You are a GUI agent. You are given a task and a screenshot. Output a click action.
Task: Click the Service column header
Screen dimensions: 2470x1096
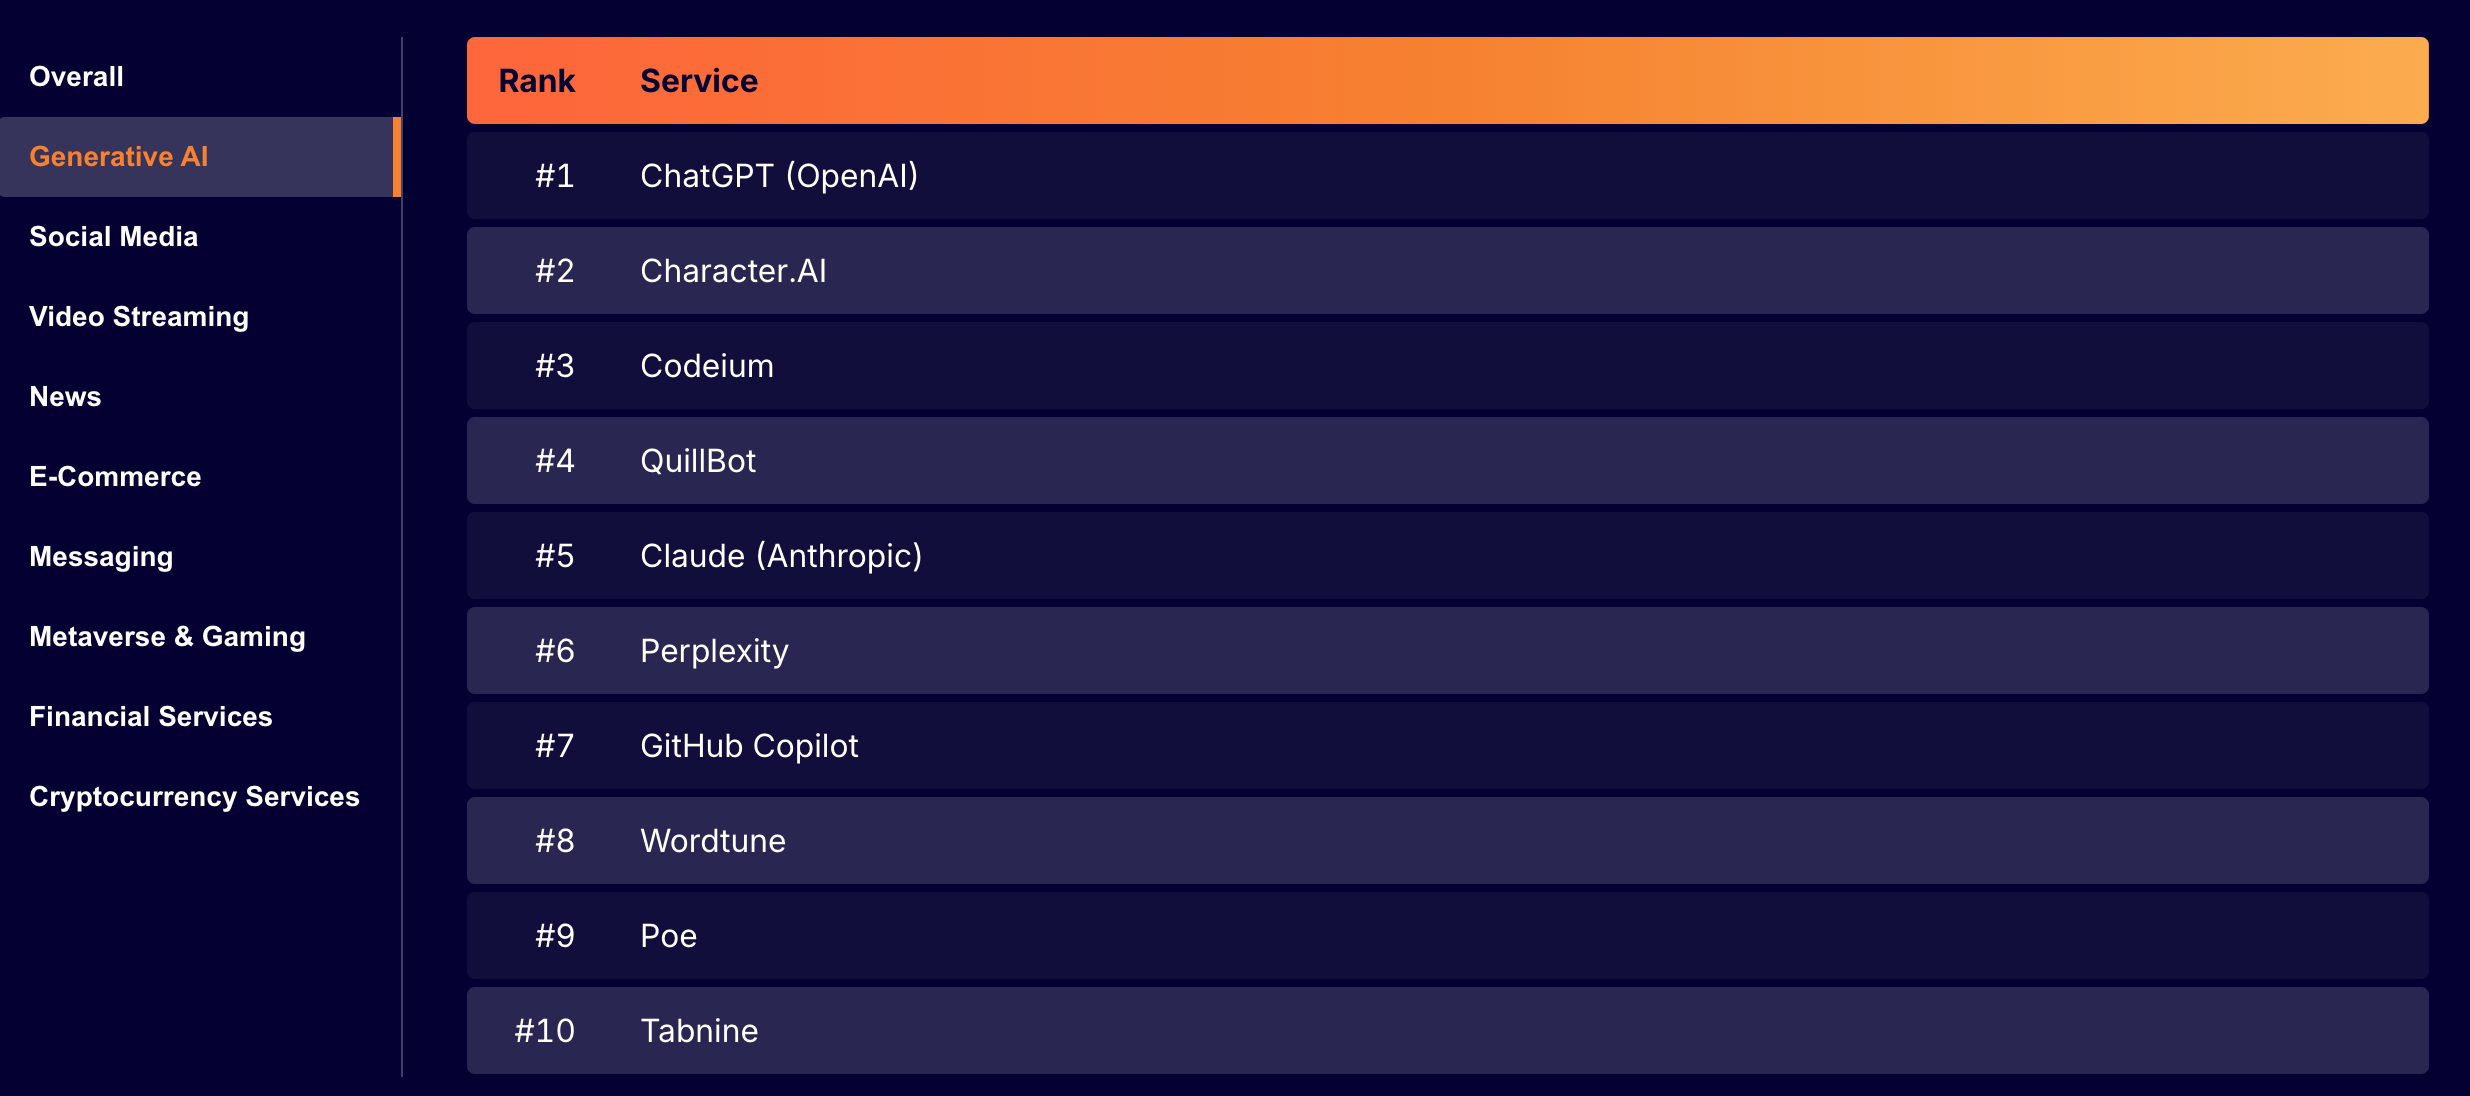pos(698,81)
